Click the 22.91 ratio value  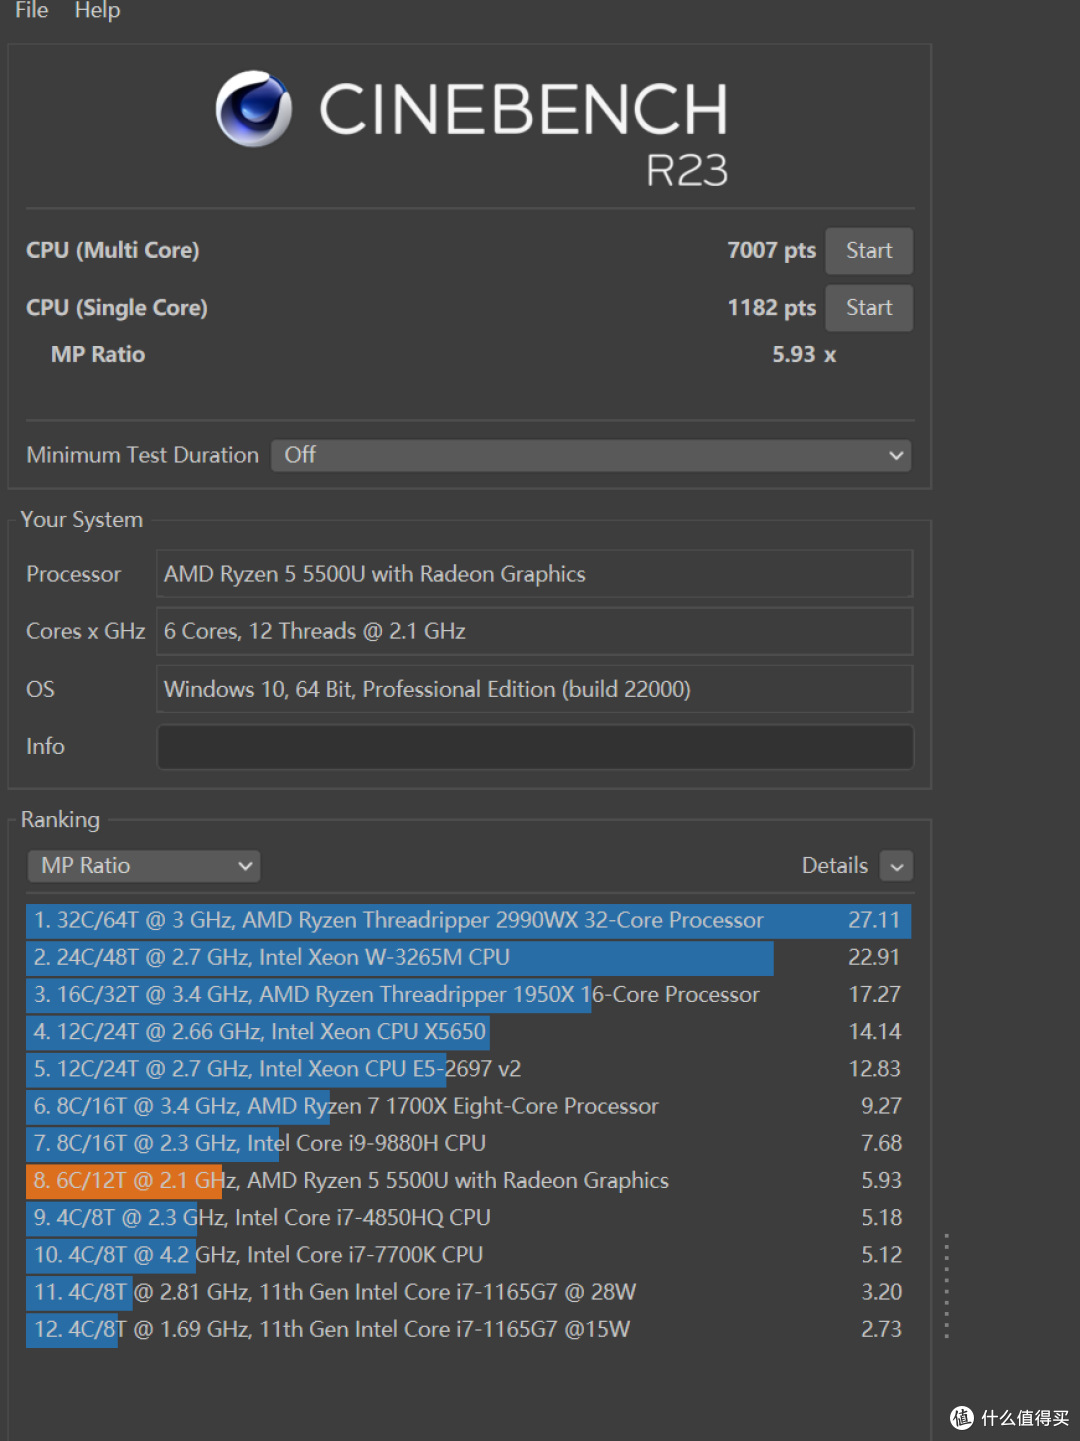click(874, 957)
